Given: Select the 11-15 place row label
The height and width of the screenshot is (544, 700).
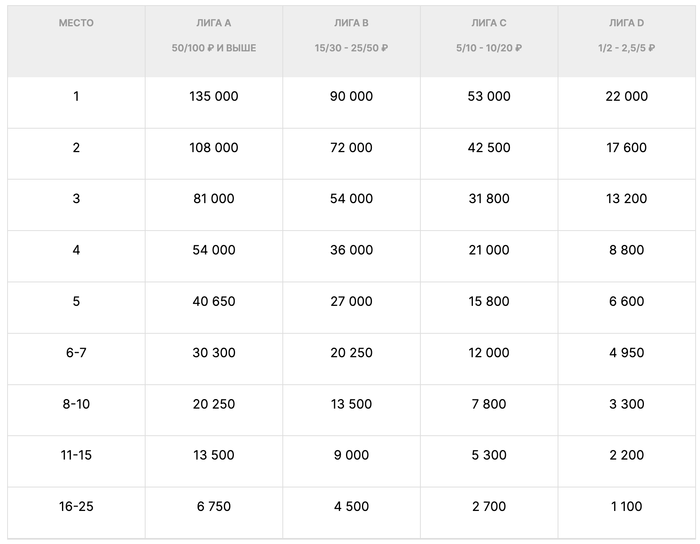Looking at the screenshot, I should (76, 455).
